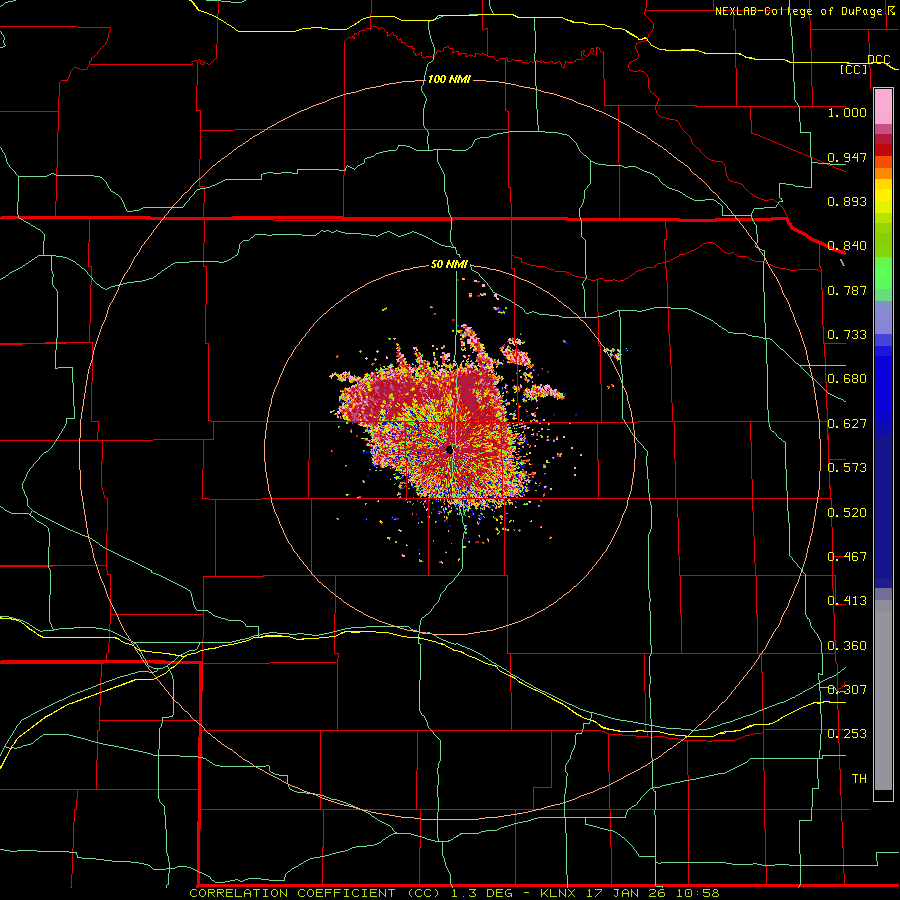Select the 0.520 scale value

(x=847, y=513)
